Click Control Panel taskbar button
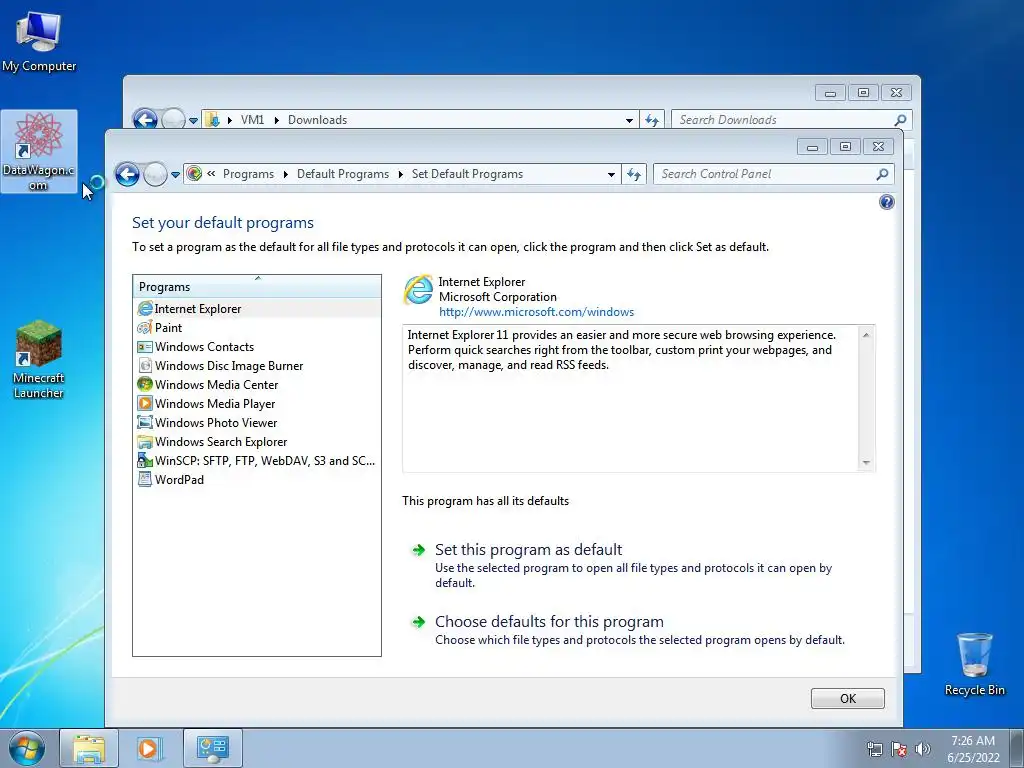The width and height of the screenshot is (1024, 768). pos(212,748)
